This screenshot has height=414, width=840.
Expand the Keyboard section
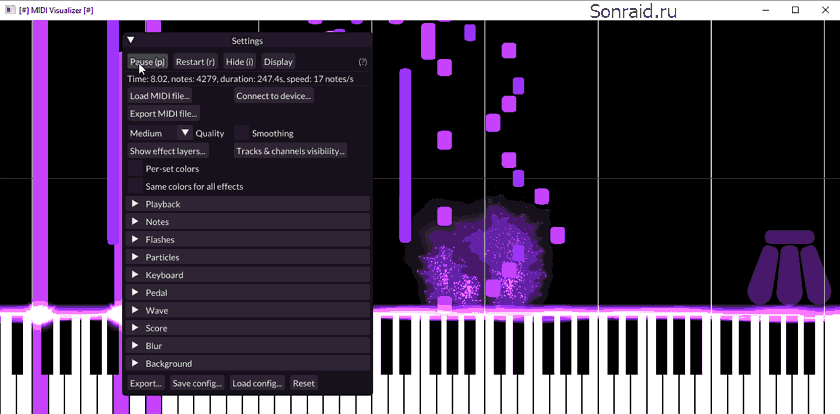(248, 275)
